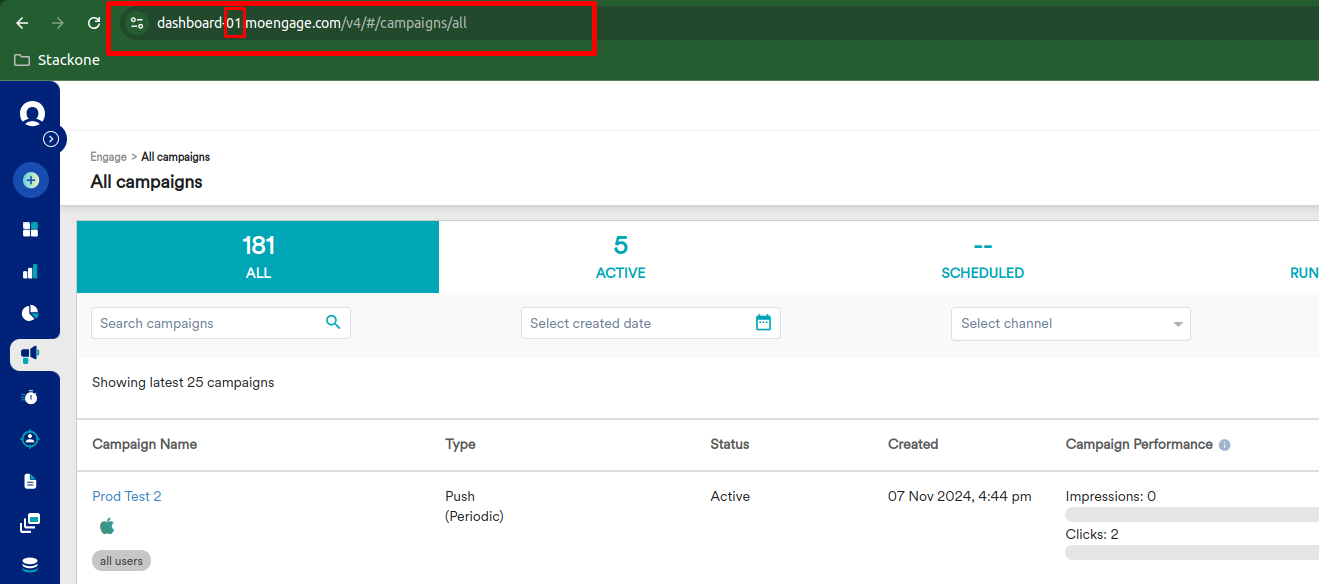Click the Impressions: 0 label
The height and width of the screenshot is (584, 1319).
(x=1111, y=496)
